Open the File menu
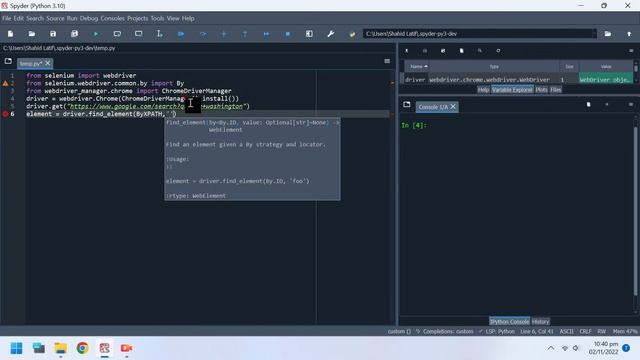 7,18
